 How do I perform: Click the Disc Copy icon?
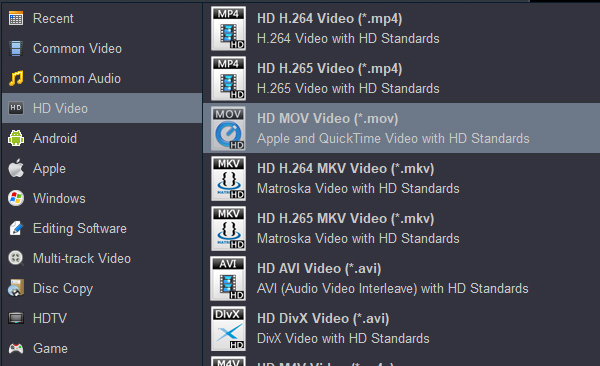click(16, 288)
